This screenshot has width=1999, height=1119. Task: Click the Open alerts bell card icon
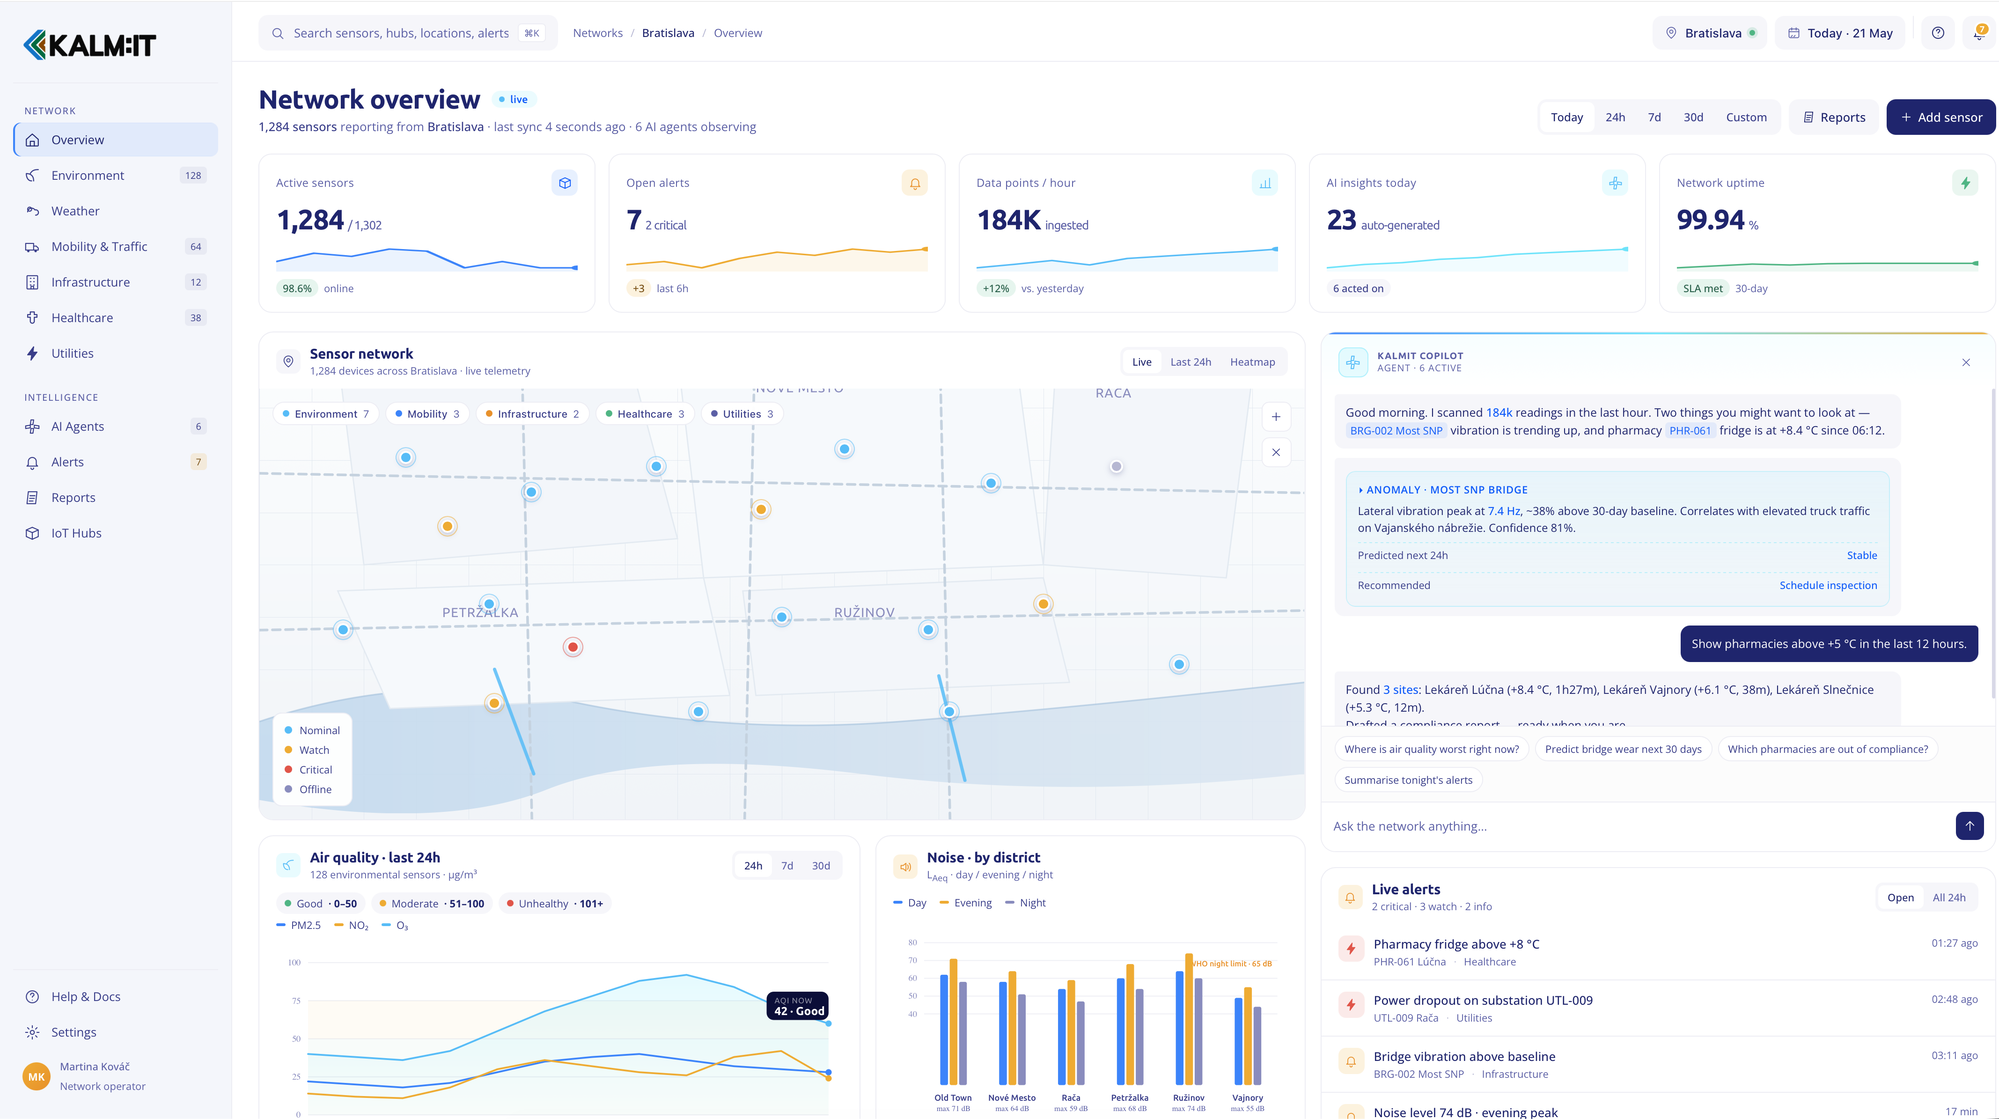(914, 183)
